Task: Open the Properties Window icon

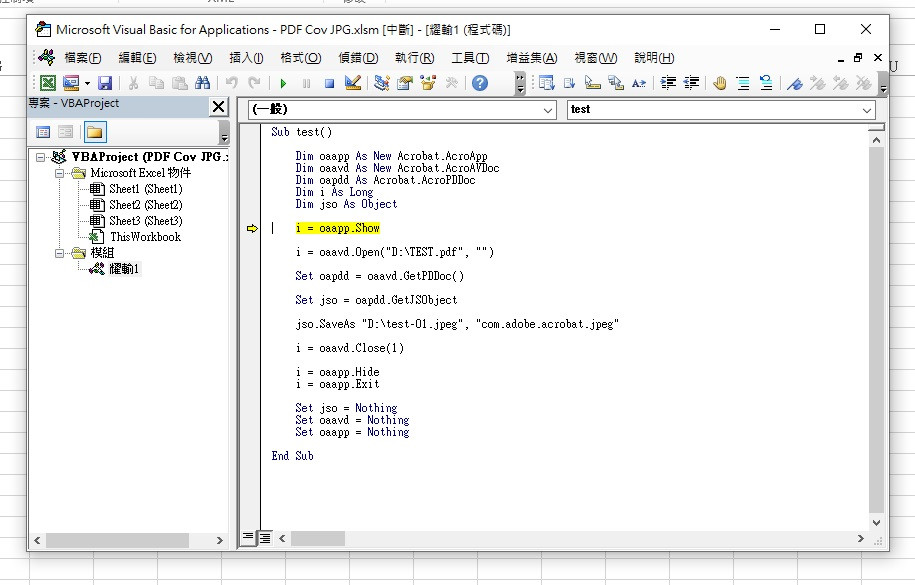Action: [x=404, y=83]
